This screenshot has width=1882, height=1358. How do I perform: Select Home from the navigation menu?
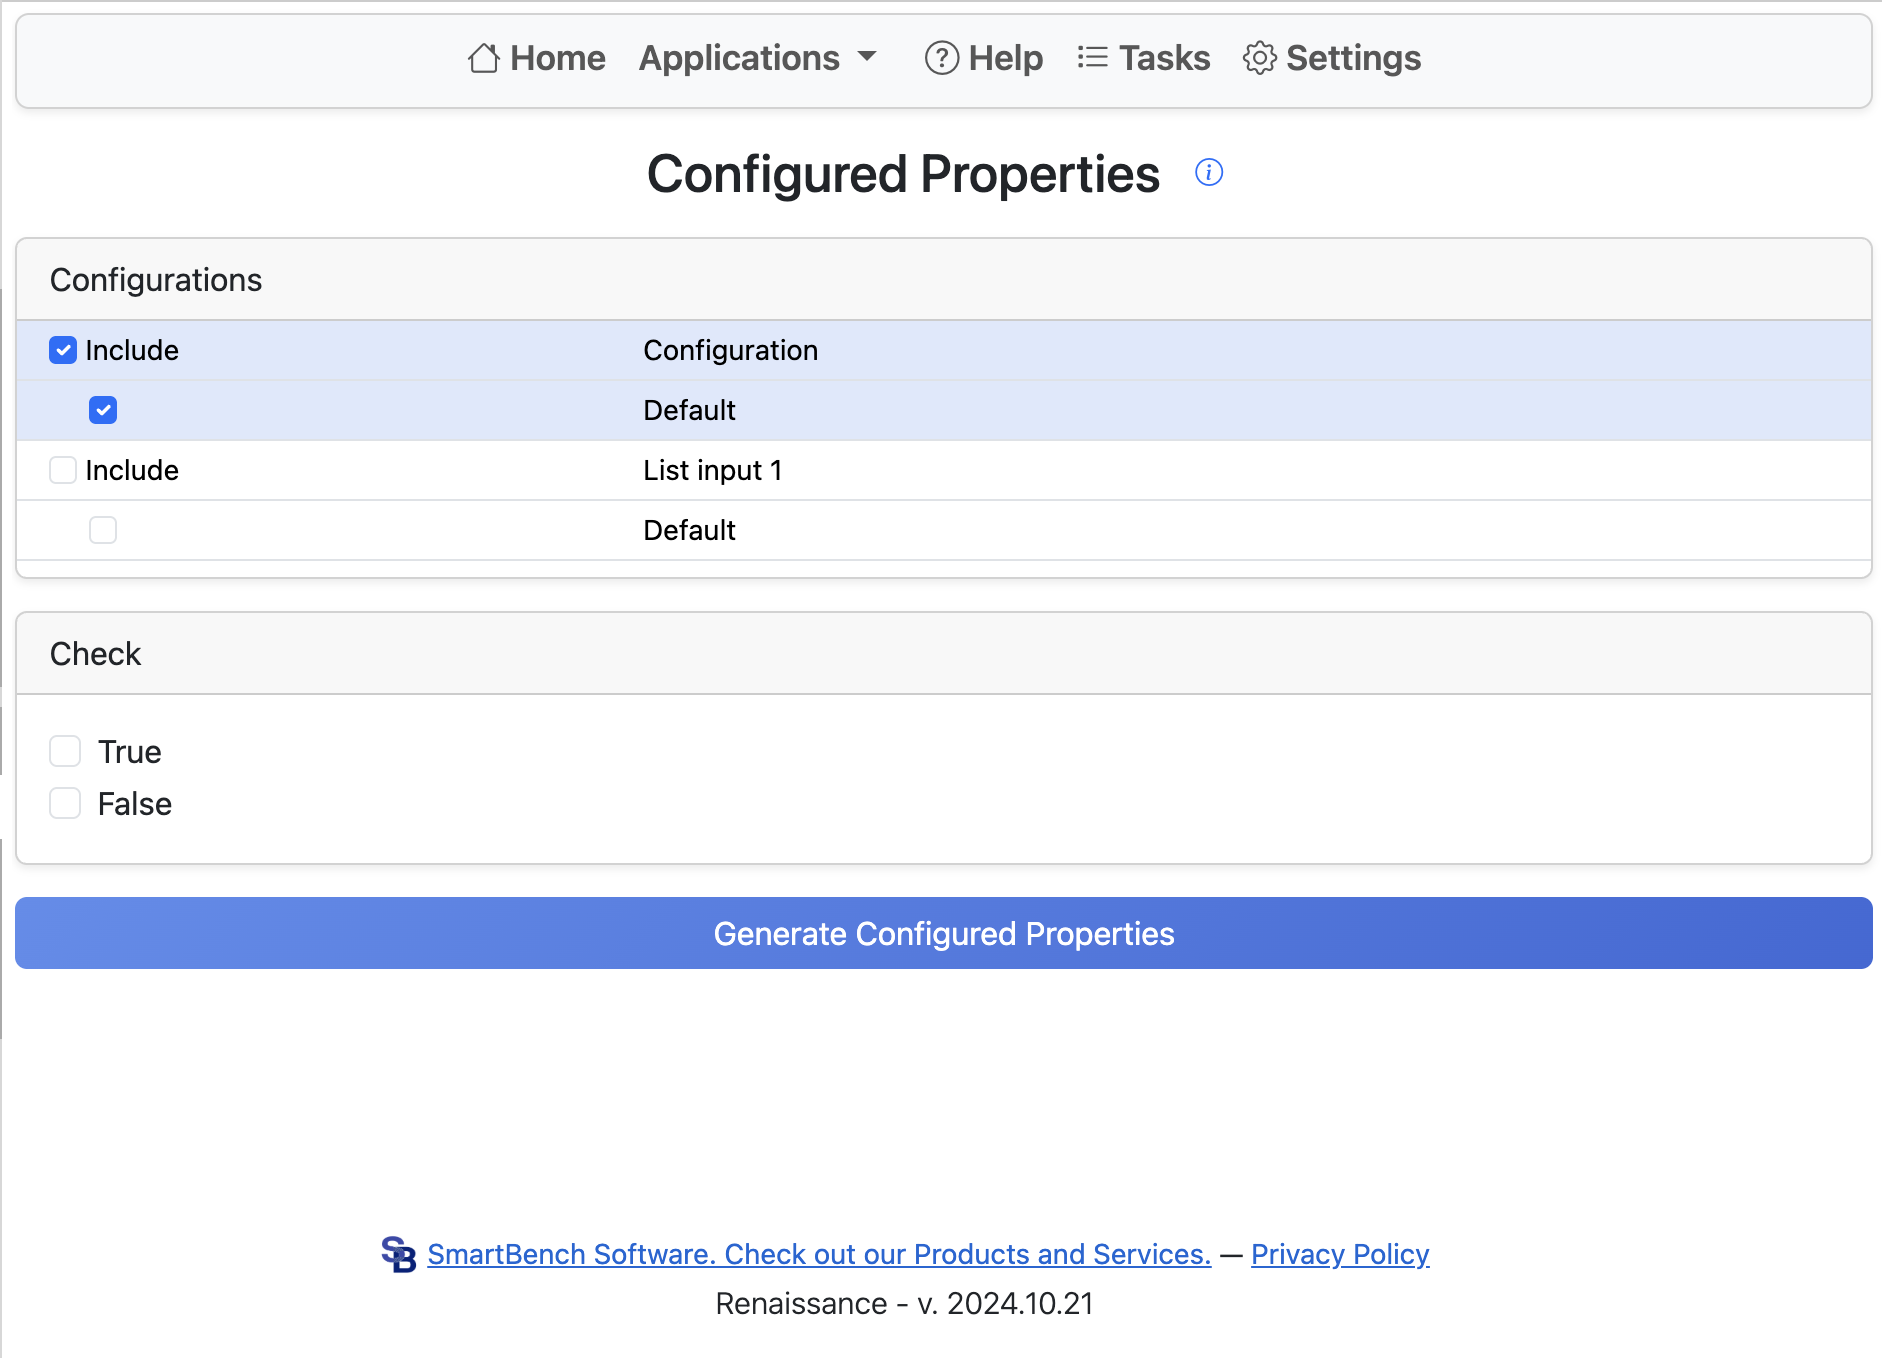[x=556, y=58]
